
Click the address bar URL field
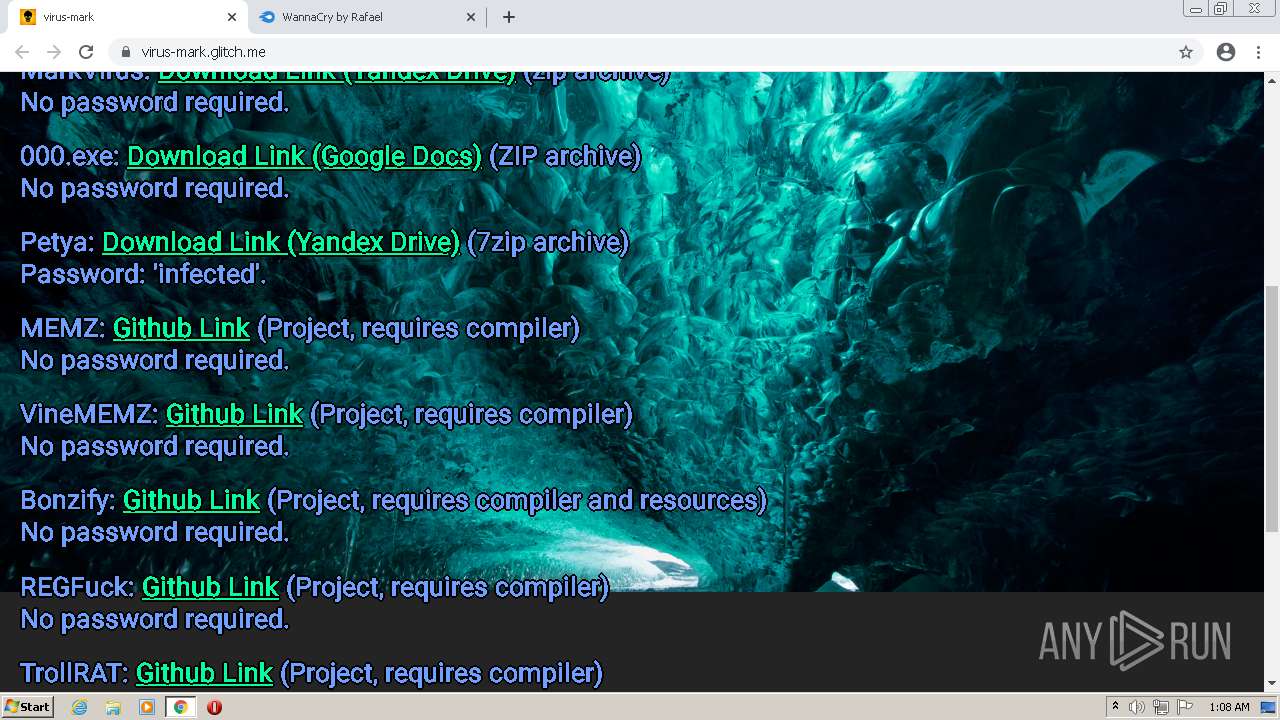(x=640, y=52)
